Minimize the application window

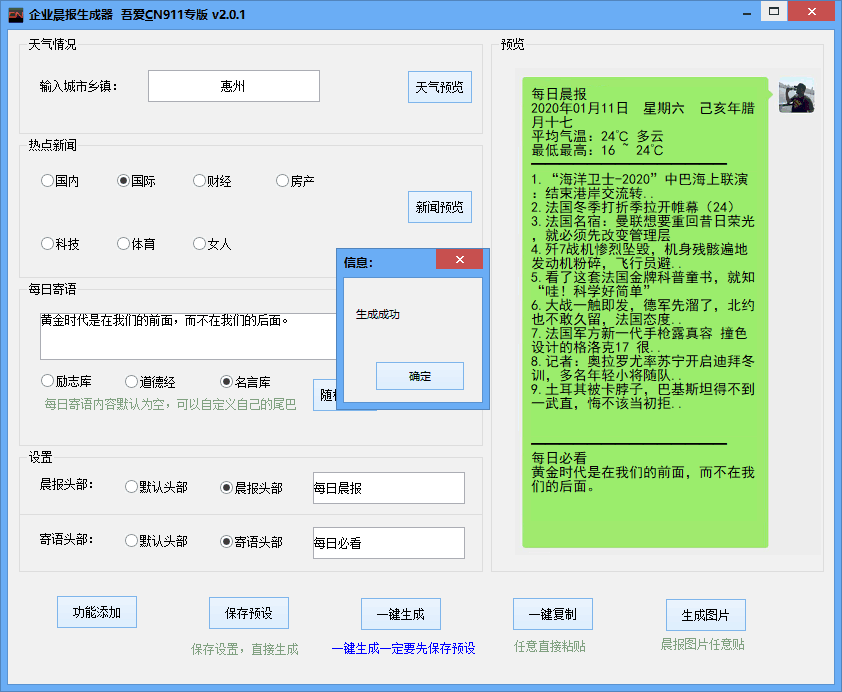[x=746, y=13]
